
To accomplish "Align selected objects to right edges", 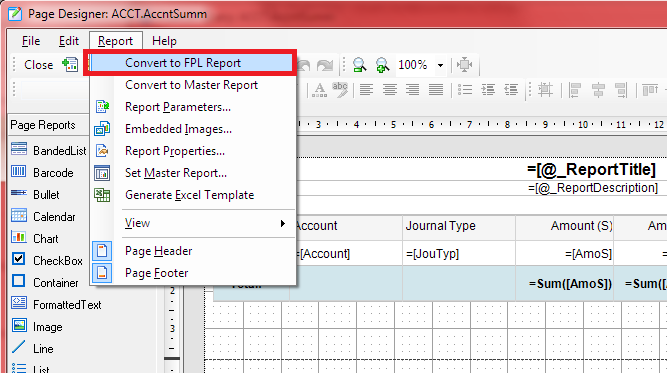I will point(621,90).
